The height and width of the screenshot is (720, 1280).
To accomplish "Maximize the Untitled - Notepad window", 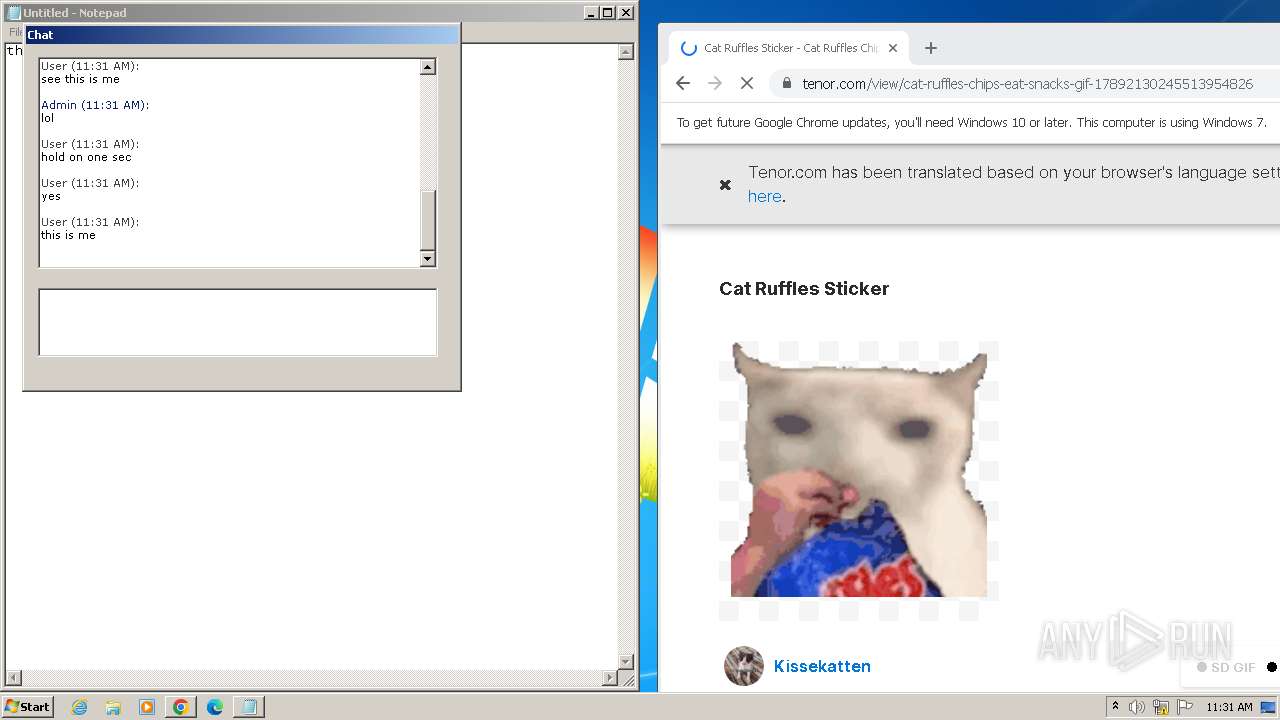I will click(607, 13).
